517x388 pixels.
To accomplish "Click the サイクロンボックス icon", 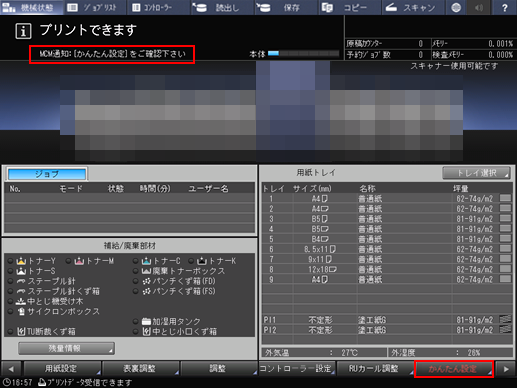I will 21,311.
